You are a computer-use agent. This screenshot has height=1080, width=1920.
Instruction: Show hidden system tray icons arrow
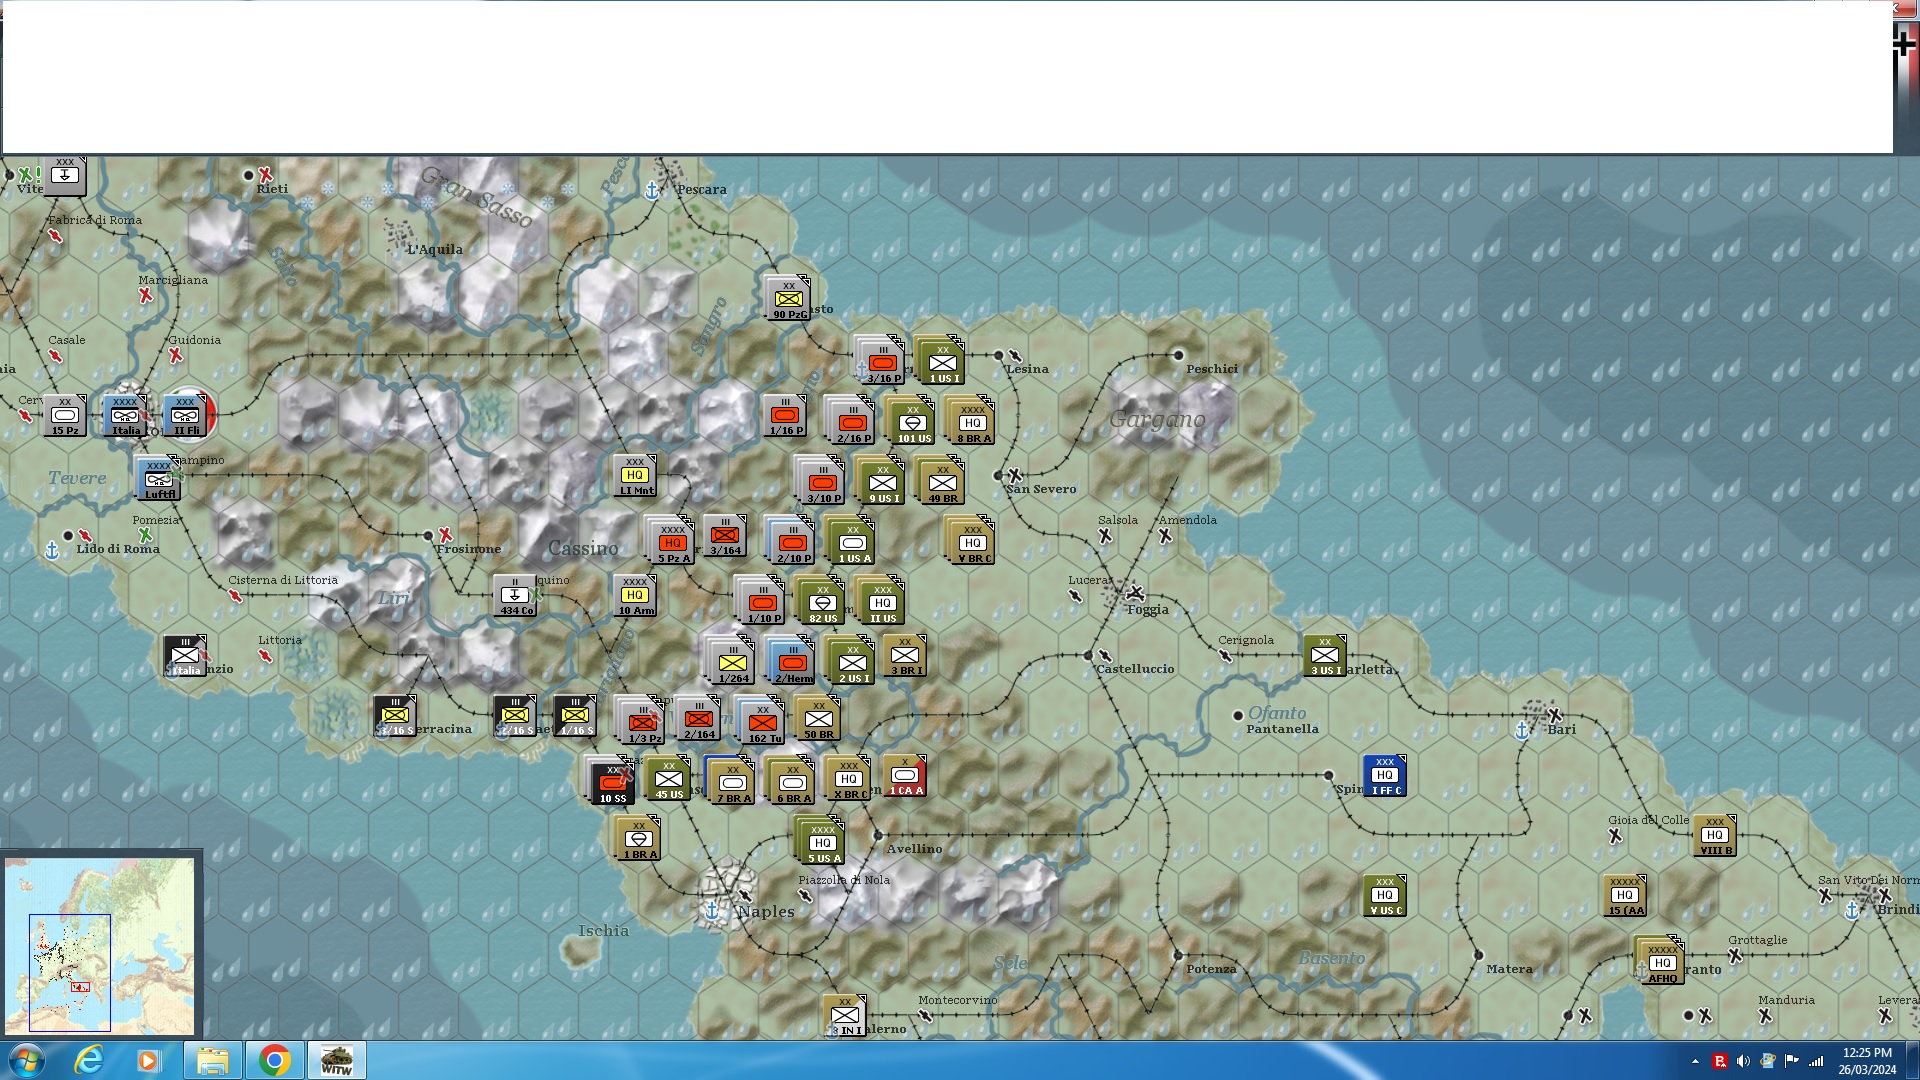[x=1695, y=1061]
